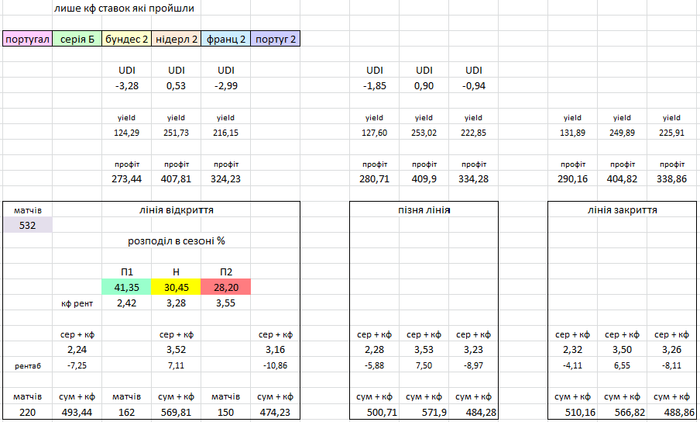Choose the нідерл 2 league button

(x=176, y=39)
